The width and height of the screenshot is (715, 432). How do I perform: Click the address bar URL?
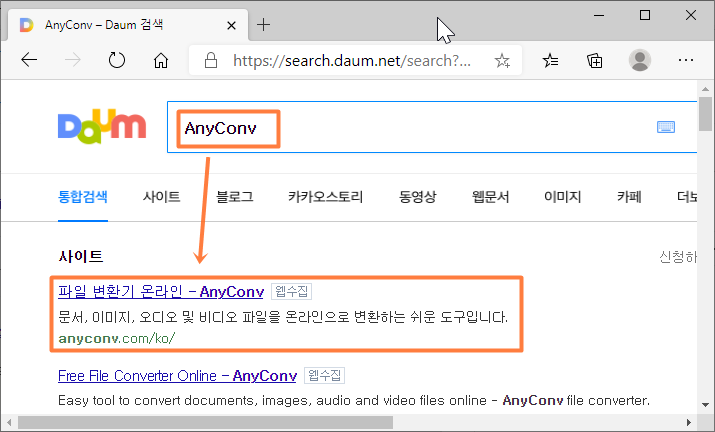point(352,60)
